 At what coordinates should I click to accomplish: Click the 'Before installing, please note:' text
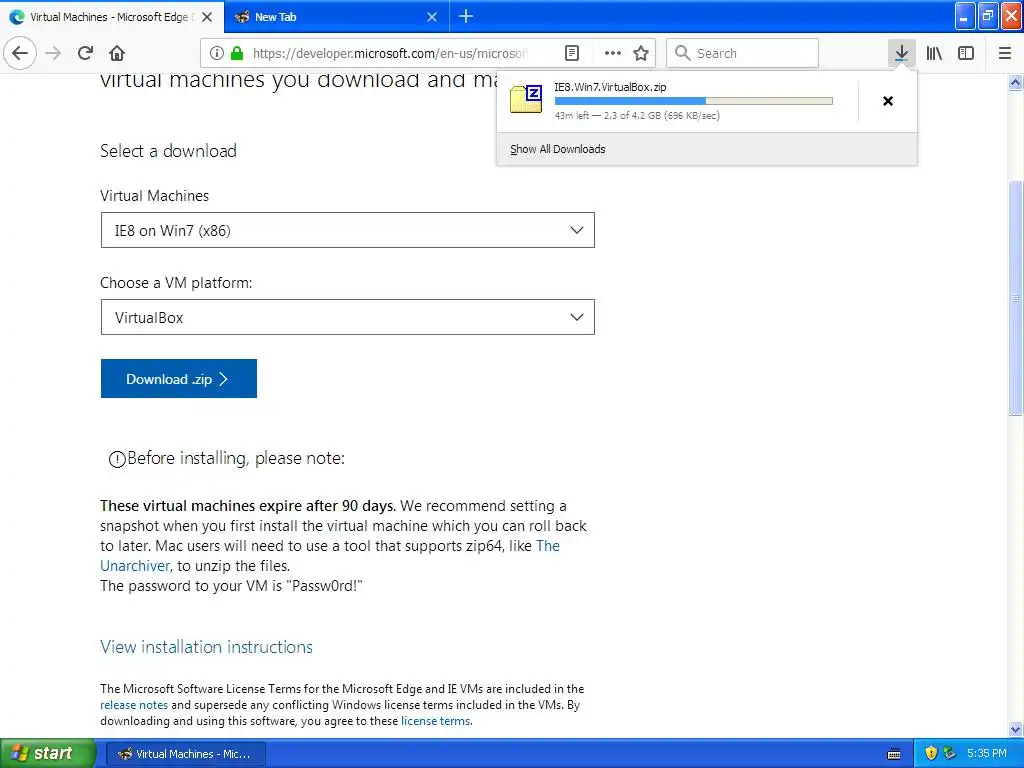point(236,458)
